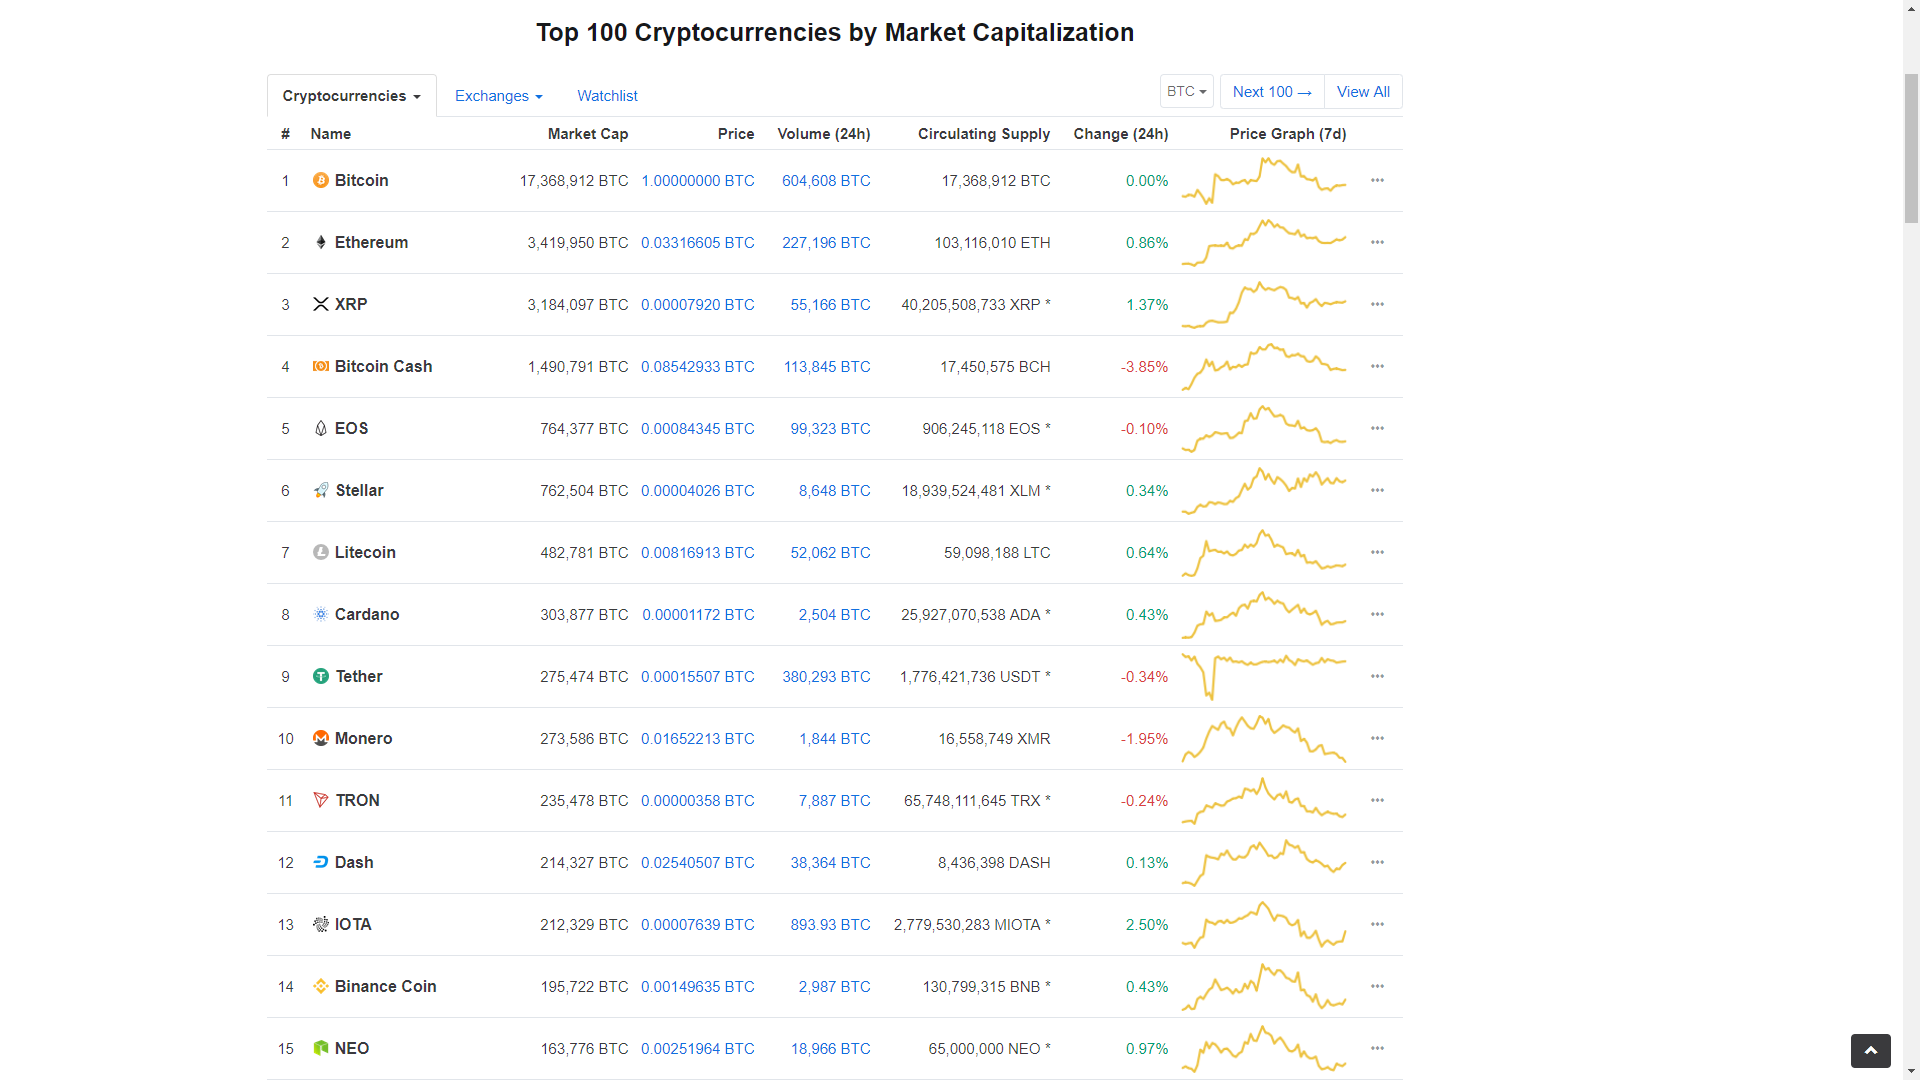Expand the Exchanges dropdown

pos(498,96)
